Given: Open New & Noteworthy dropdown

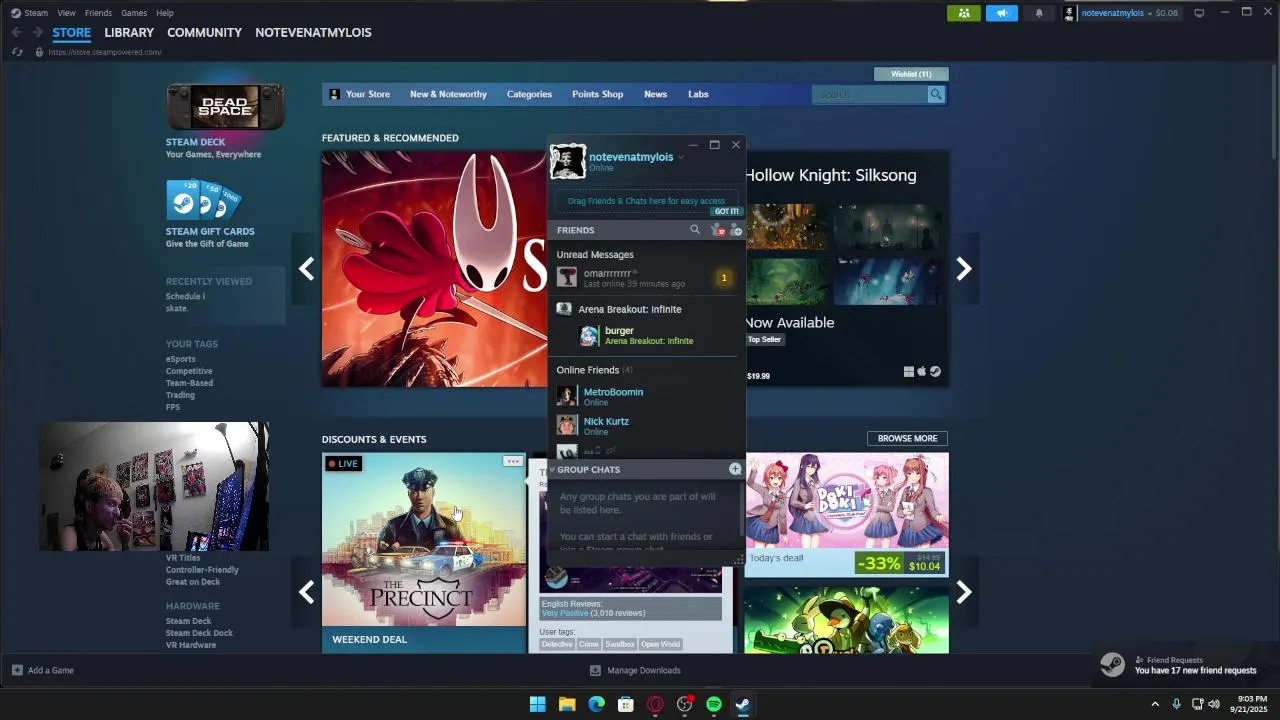Looking at the screenshot, I should click(448, 94).
